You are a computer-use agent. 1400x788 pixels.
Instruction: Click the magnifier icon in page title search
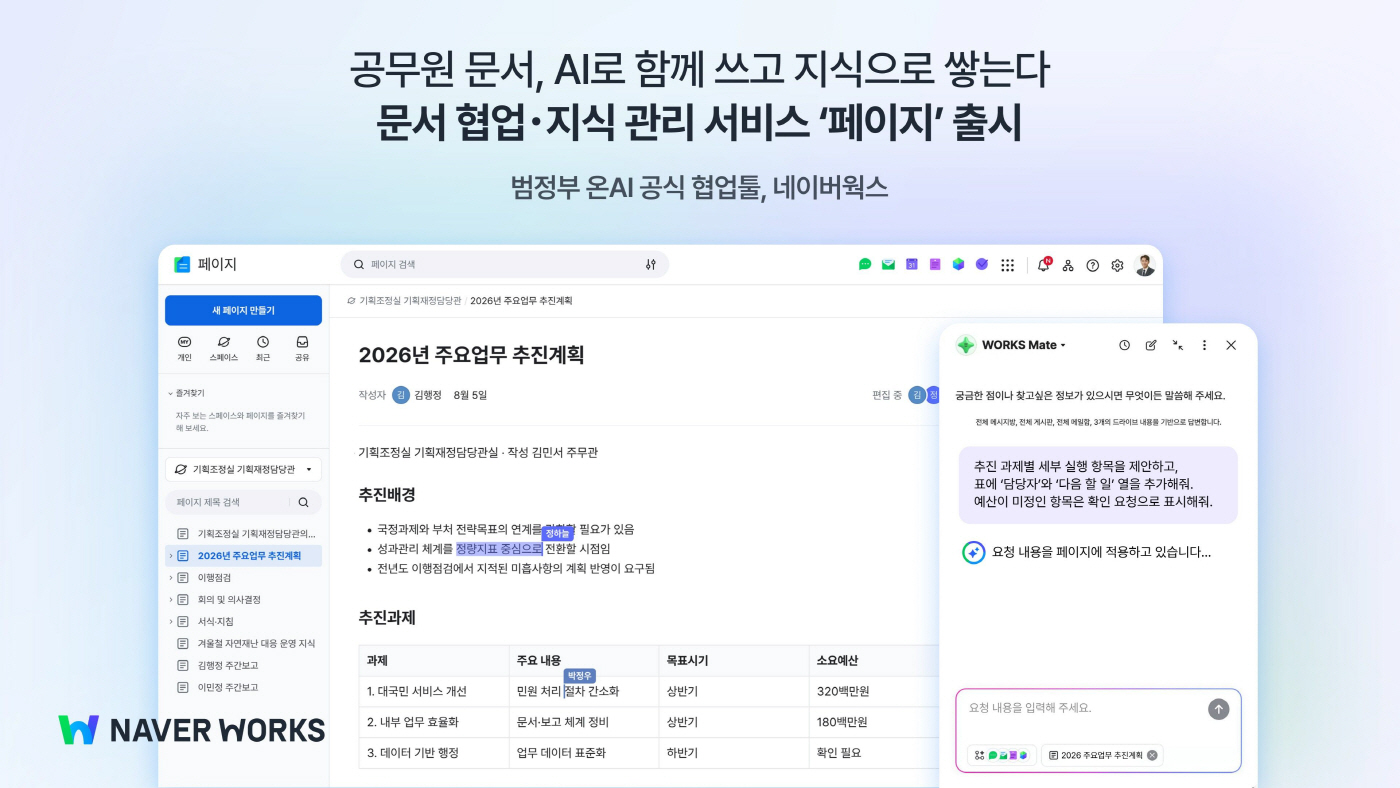point(304,502)
